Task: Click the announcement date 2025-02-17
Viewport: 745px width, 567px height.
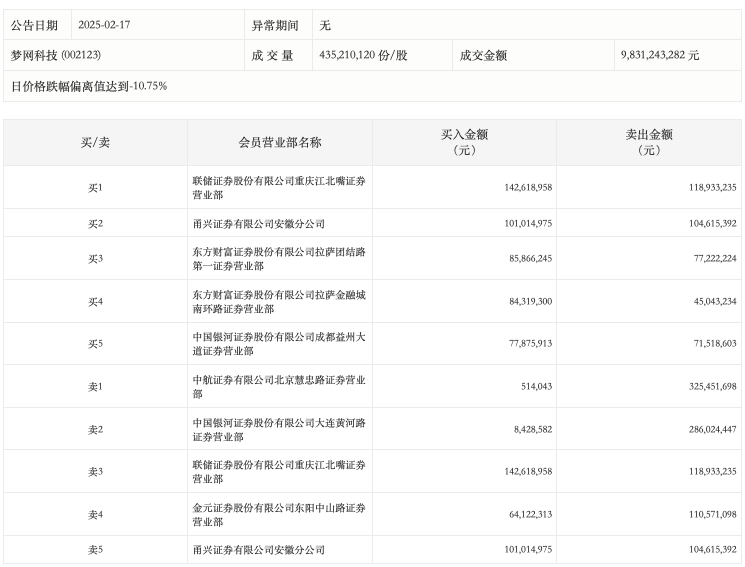Action: click(x=103, y=24)
